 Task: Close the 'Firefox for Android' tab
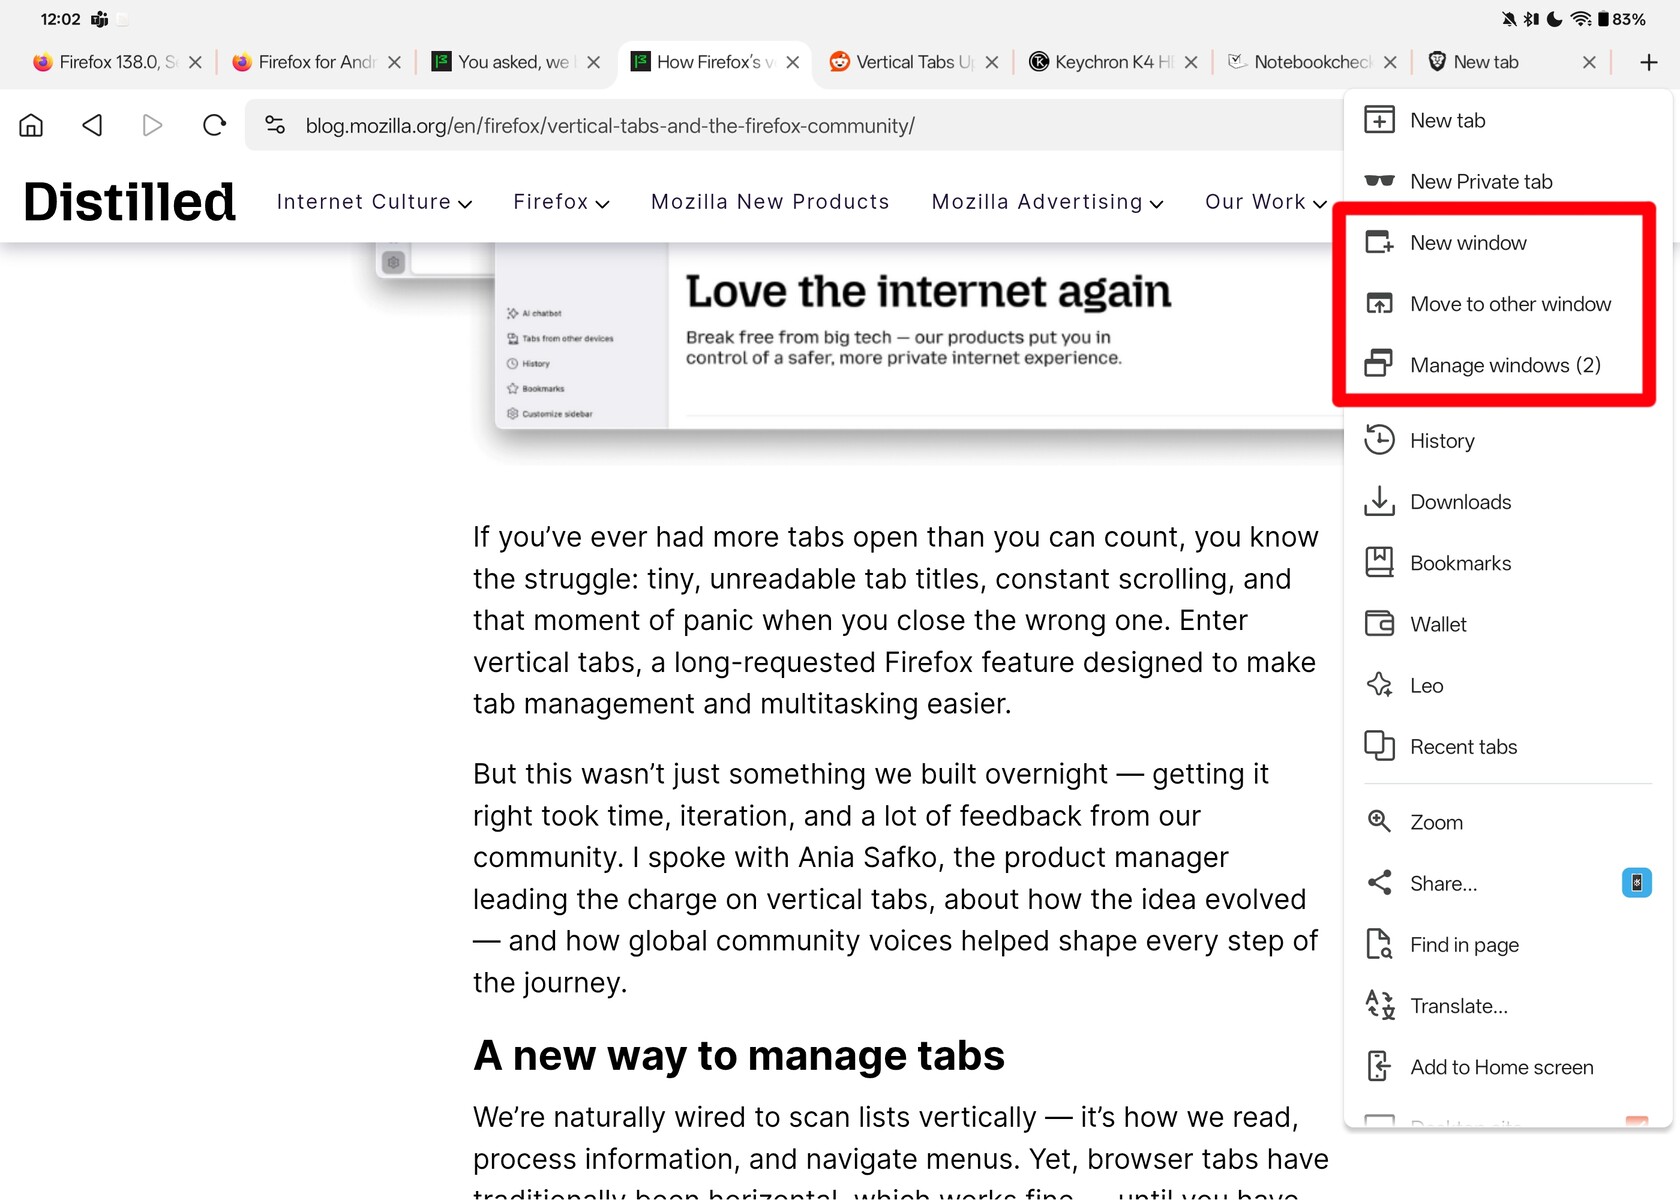394,62
